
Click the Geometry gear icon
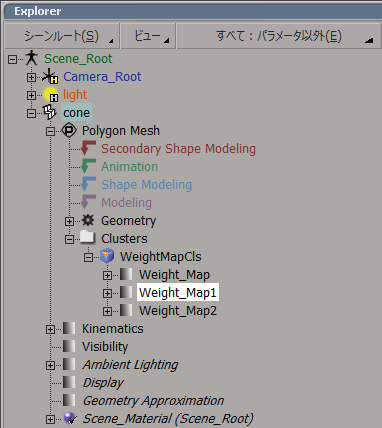88,220
